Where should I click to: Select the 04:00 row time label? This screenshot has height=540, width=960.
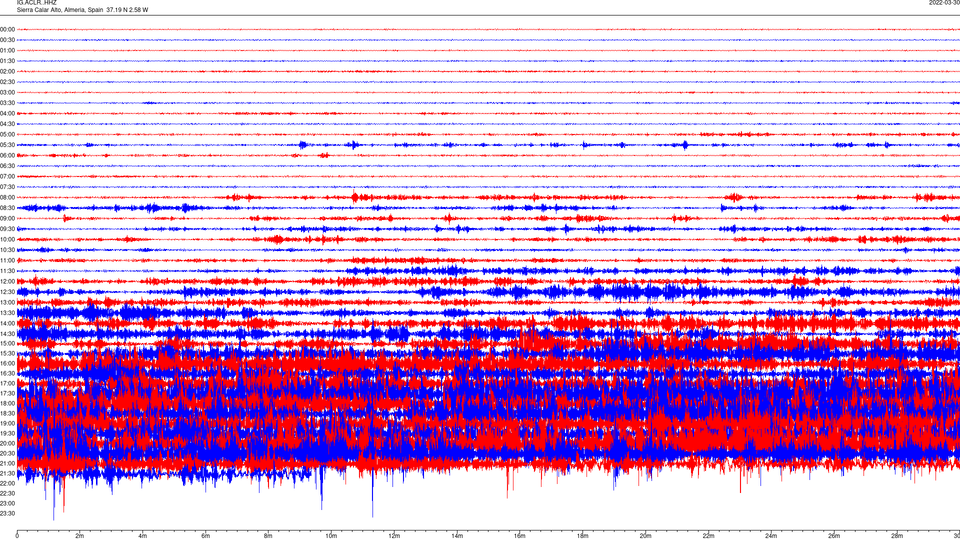(x=7, y=113)
